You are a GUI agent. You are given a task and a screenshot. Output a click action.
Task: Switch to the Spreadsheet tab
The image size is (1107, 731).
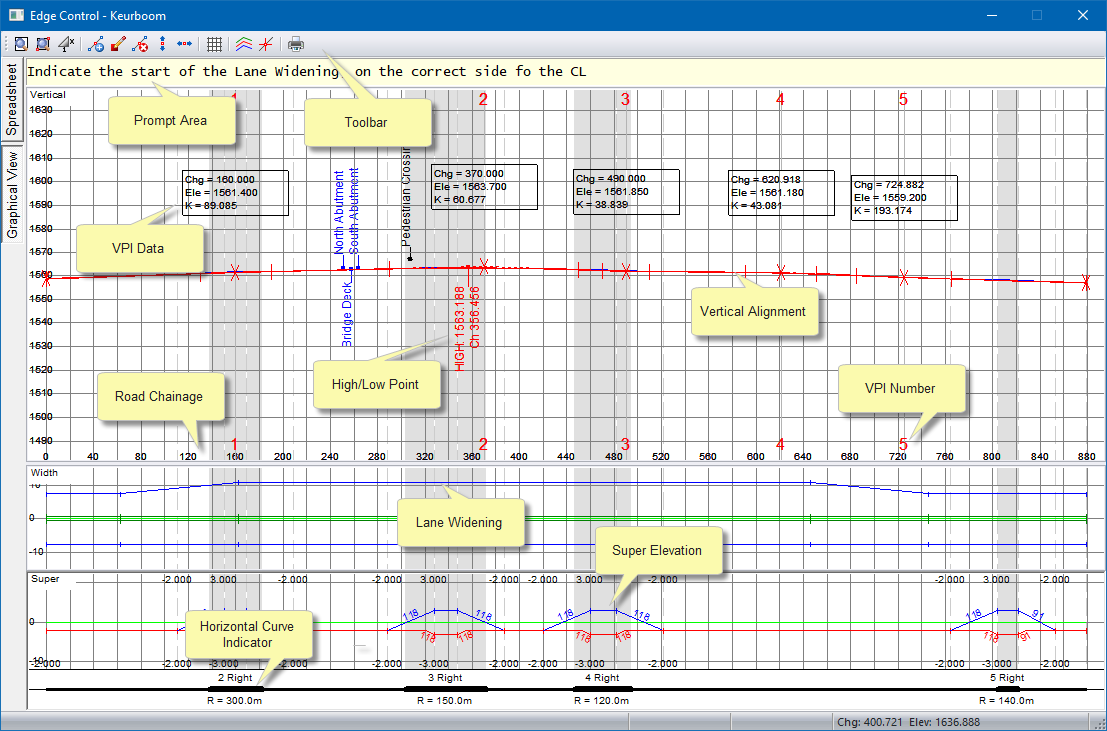tap(12, 100)
